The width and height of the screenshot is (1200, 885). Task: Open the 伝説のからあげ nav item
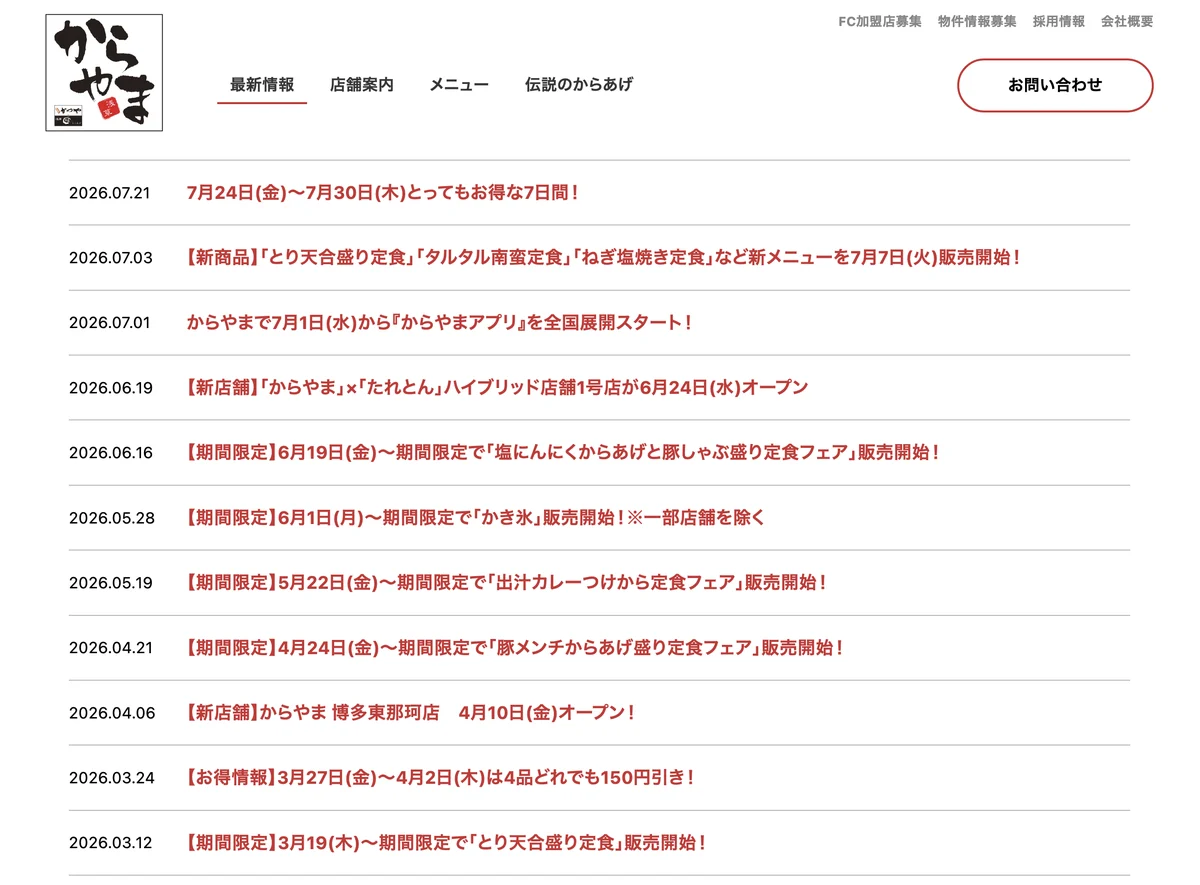[x=579, y=85]
